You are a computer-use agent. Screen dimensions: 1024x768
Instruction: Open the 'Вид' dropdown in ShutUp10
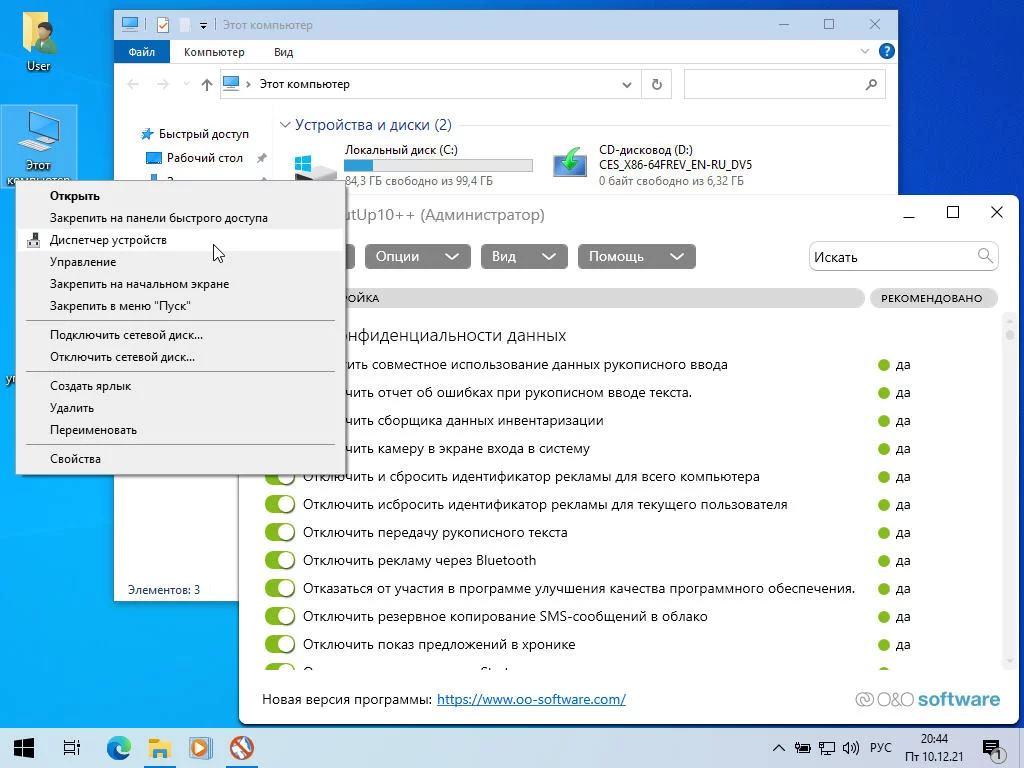[524, 257]
